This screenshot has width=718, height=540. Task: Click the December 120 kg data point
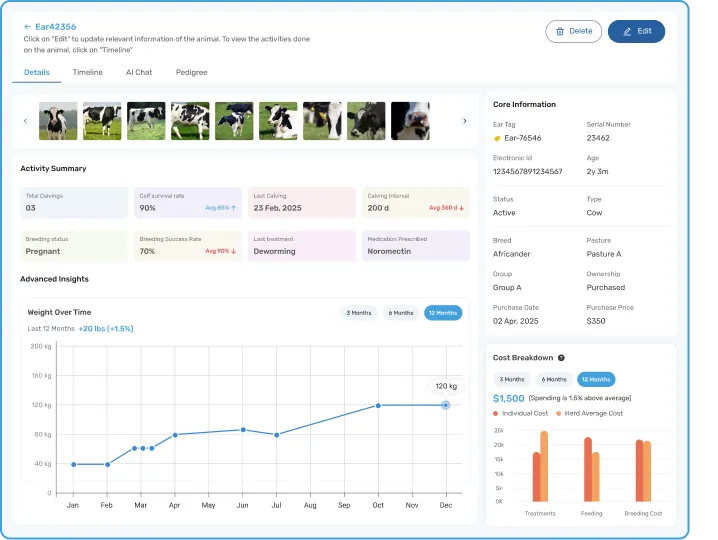tap(446, 405)
